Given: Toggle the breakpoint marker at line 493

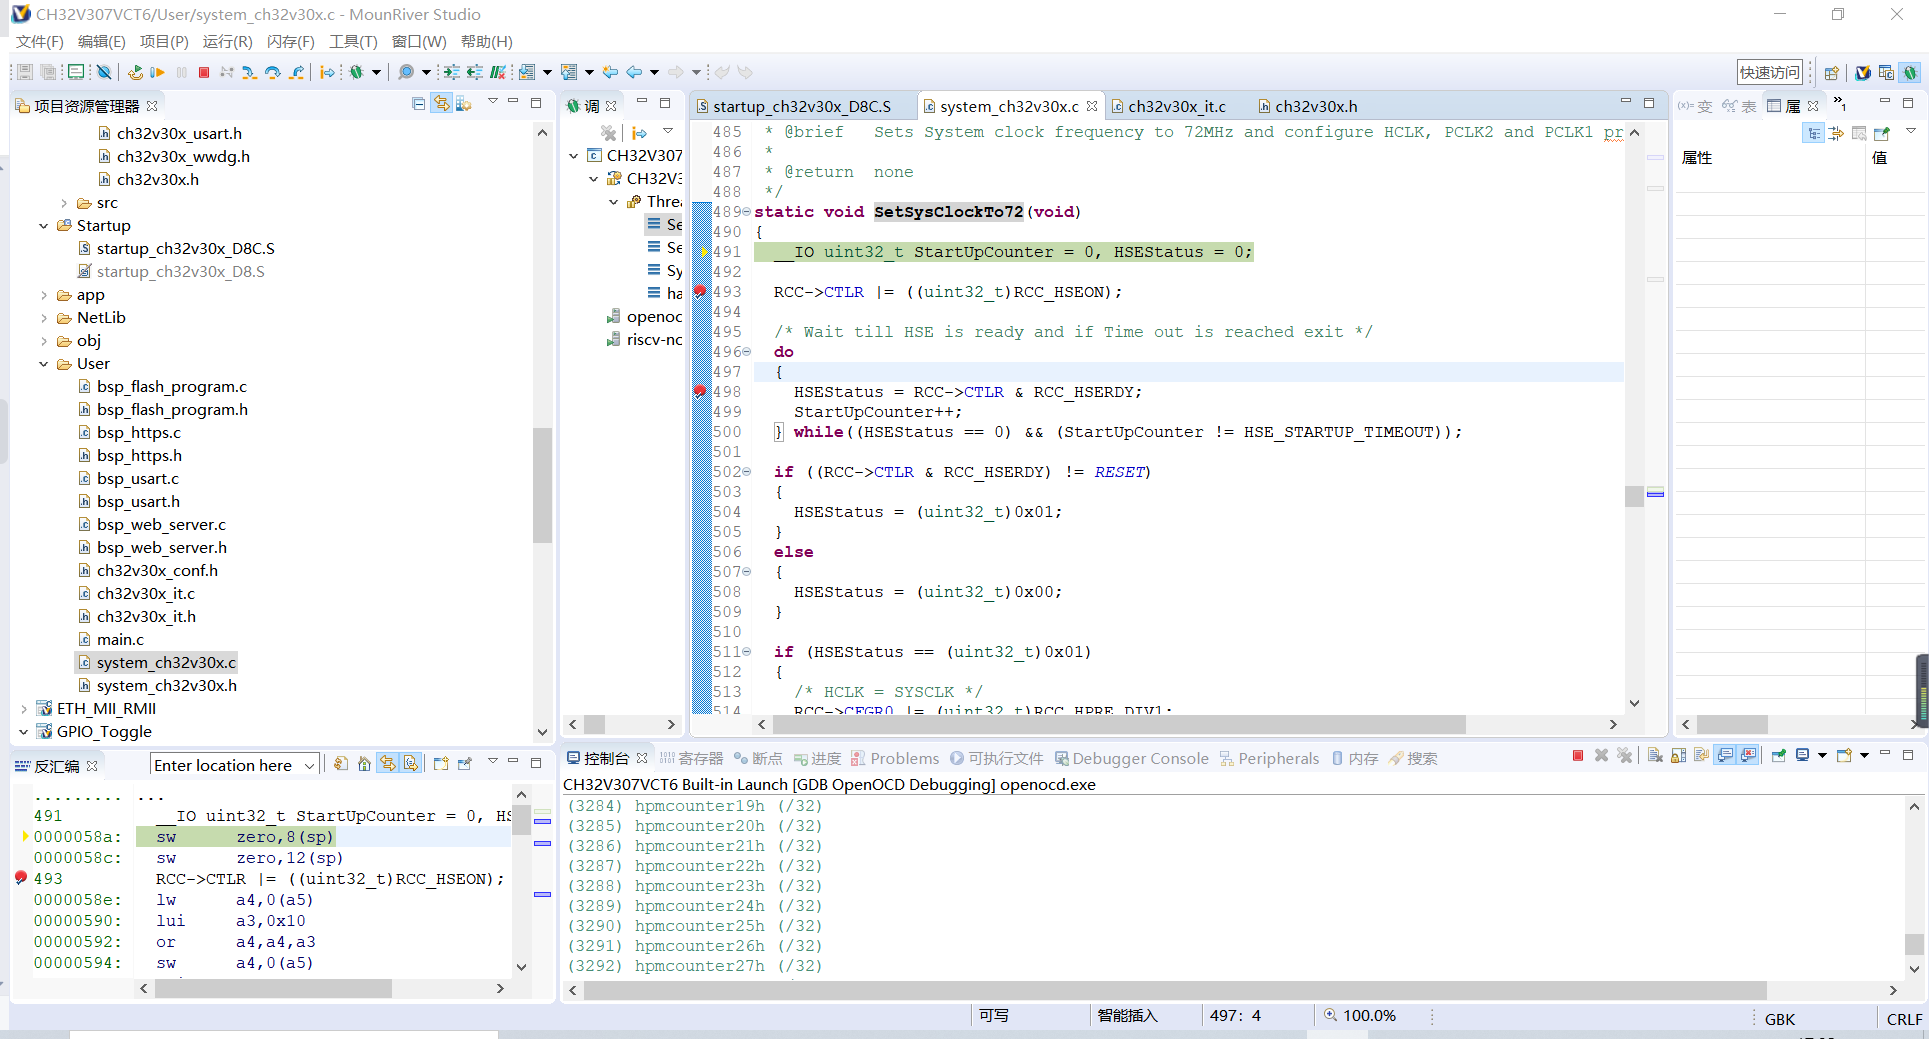Looking at the screenshot, I should point(700,292).
